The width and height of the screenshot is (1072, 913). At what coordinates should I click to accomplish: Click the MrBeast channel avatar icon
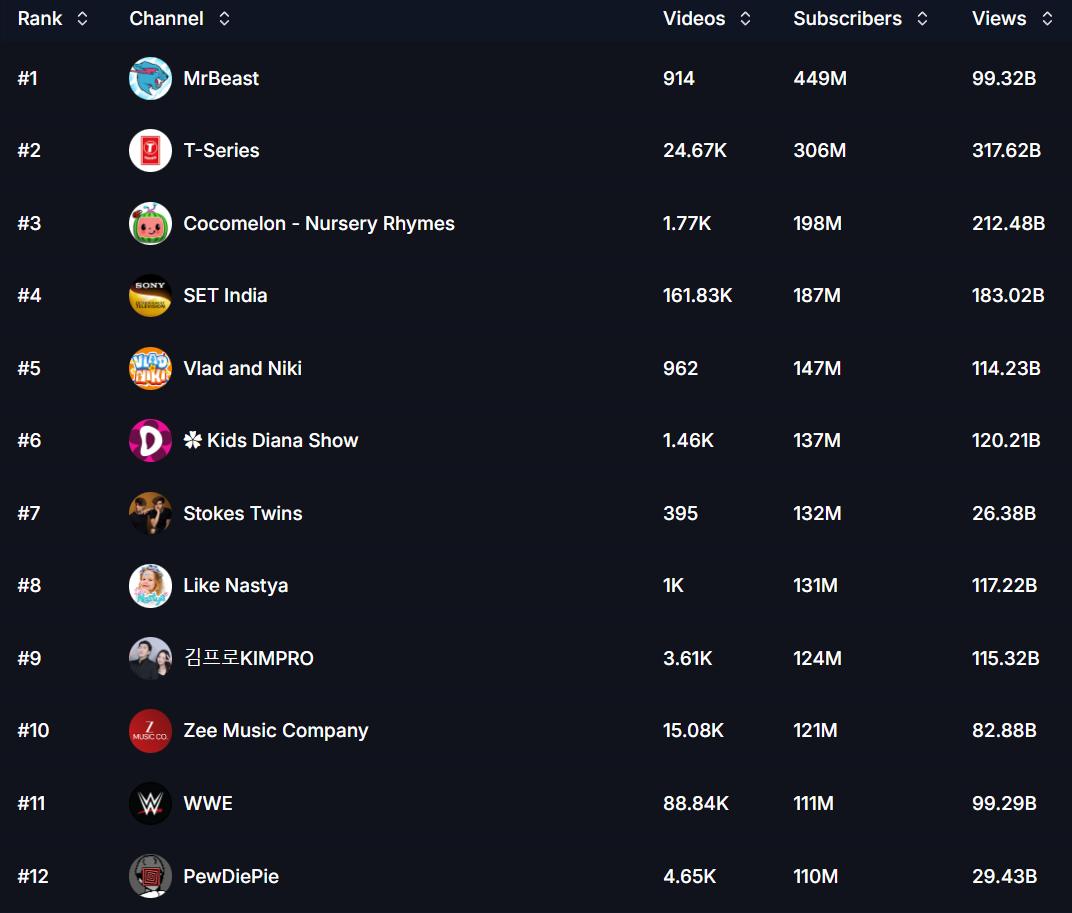point(150,78)
